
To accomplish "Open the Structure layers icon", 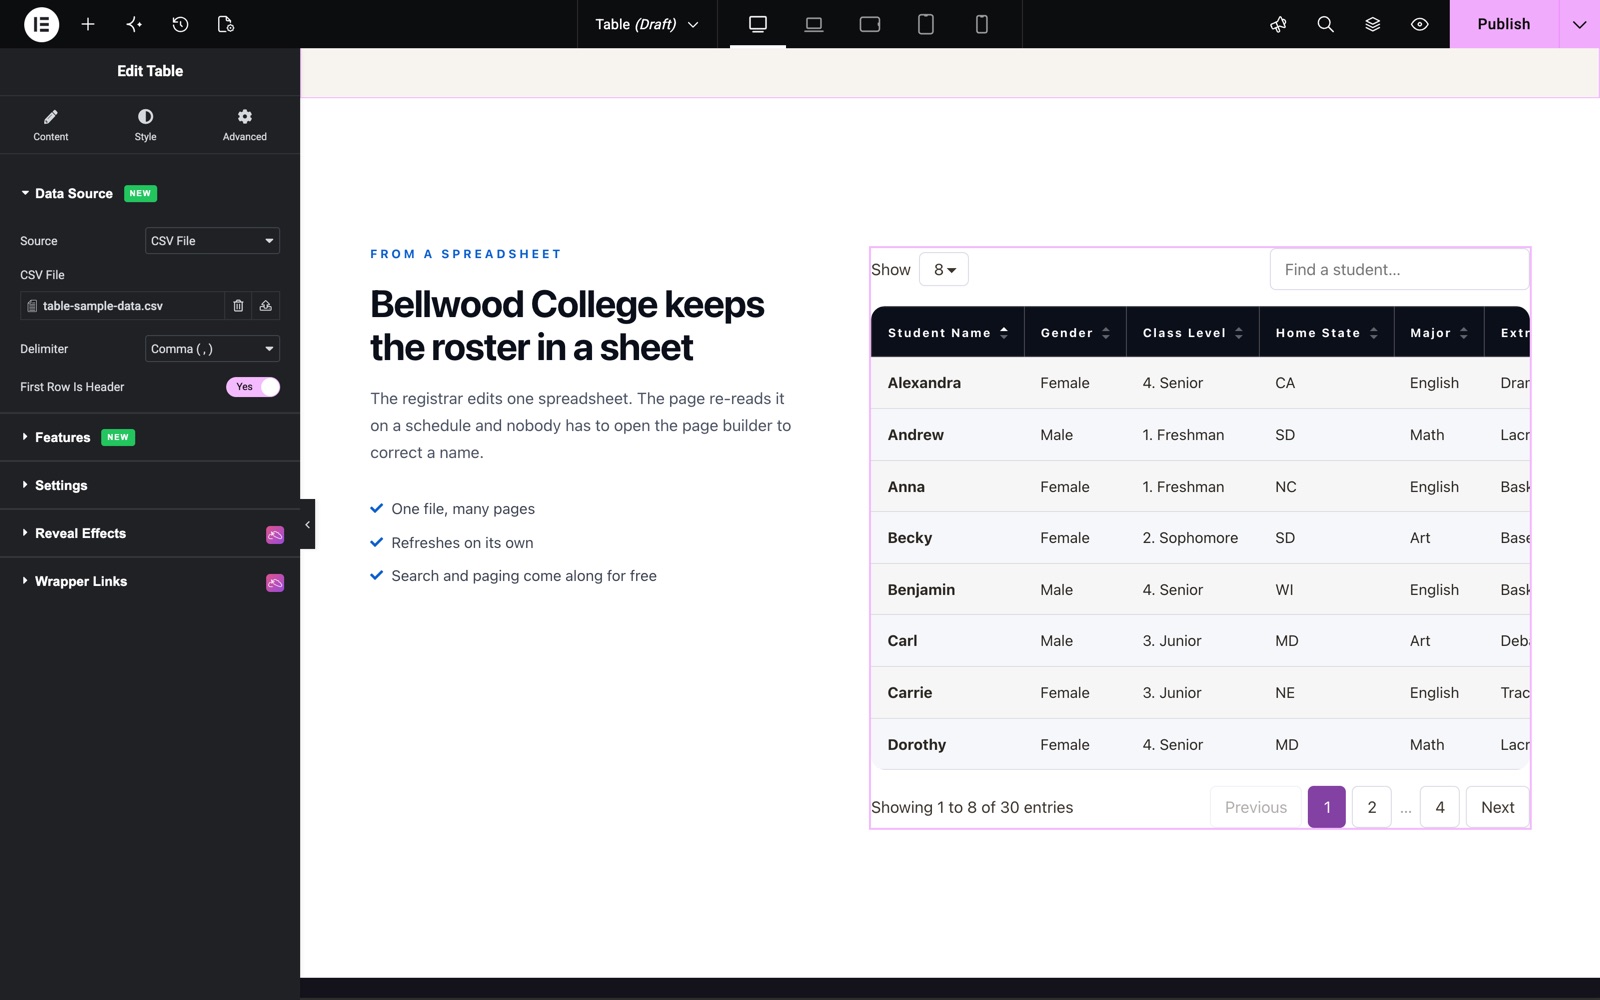I will point(1372,24).
